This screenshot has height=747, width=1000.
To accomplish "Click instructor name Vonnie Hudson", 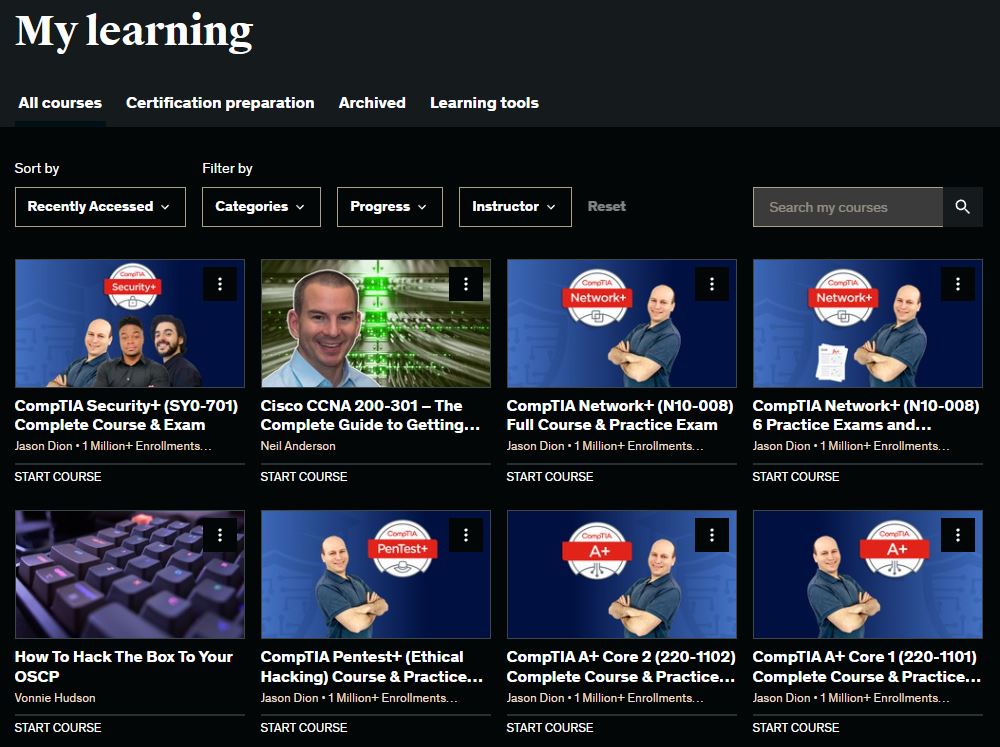I will 55,698.
